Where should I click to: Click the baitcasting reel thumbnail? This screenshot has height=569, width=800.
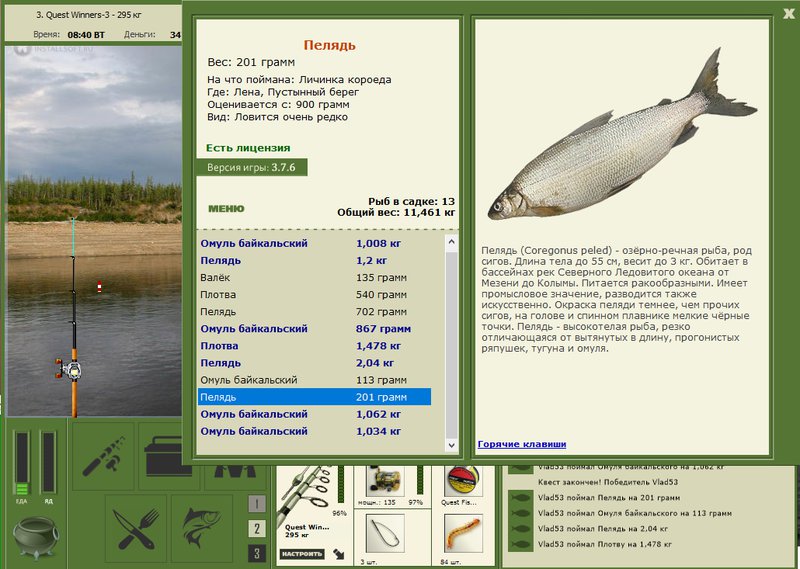point(385,481)
